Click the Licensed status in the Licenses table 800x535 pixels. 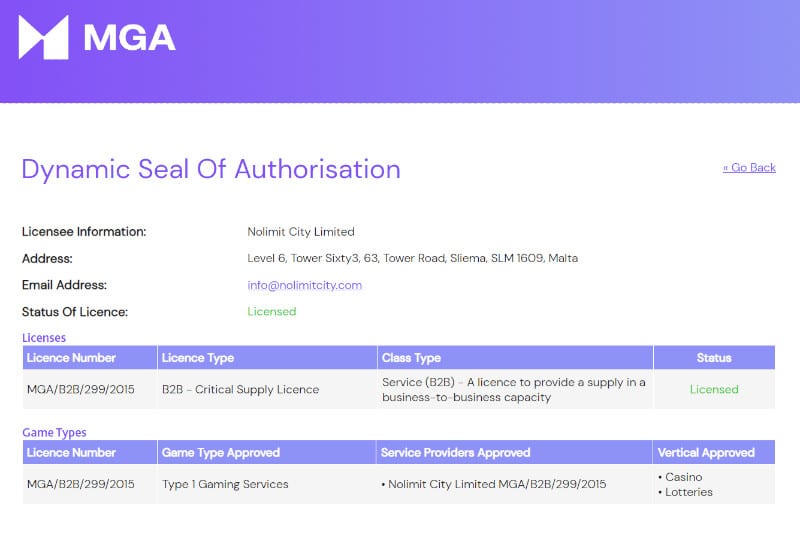point(714,389)
